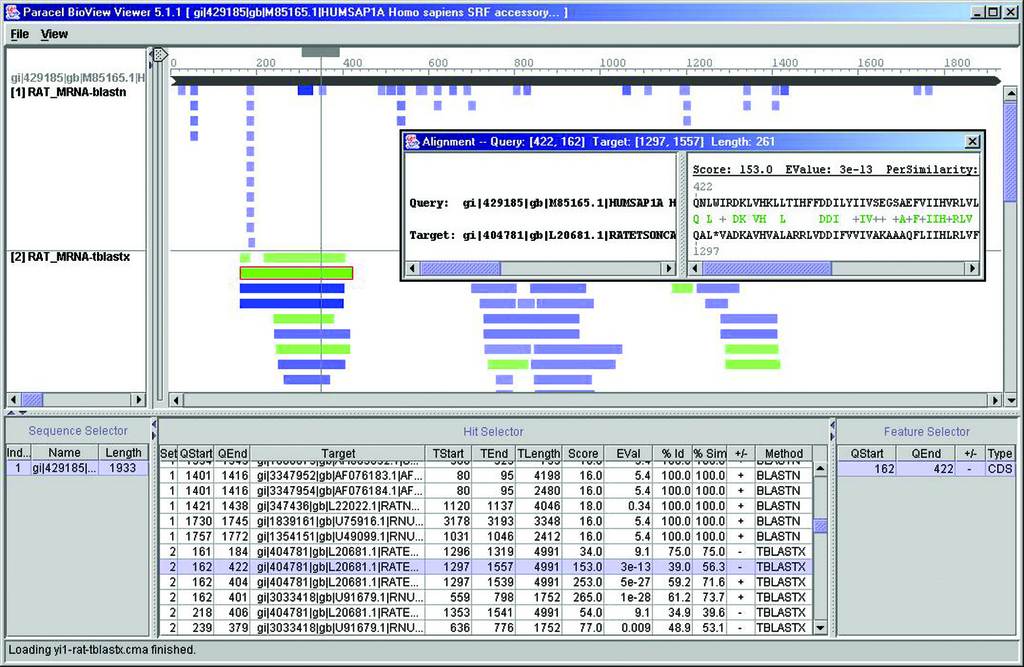This screenshot has width=1024, height=667.
Task: Select the red-outlined green tblastx hit bar
Action: pyautogui.click(x=296, y=273)
